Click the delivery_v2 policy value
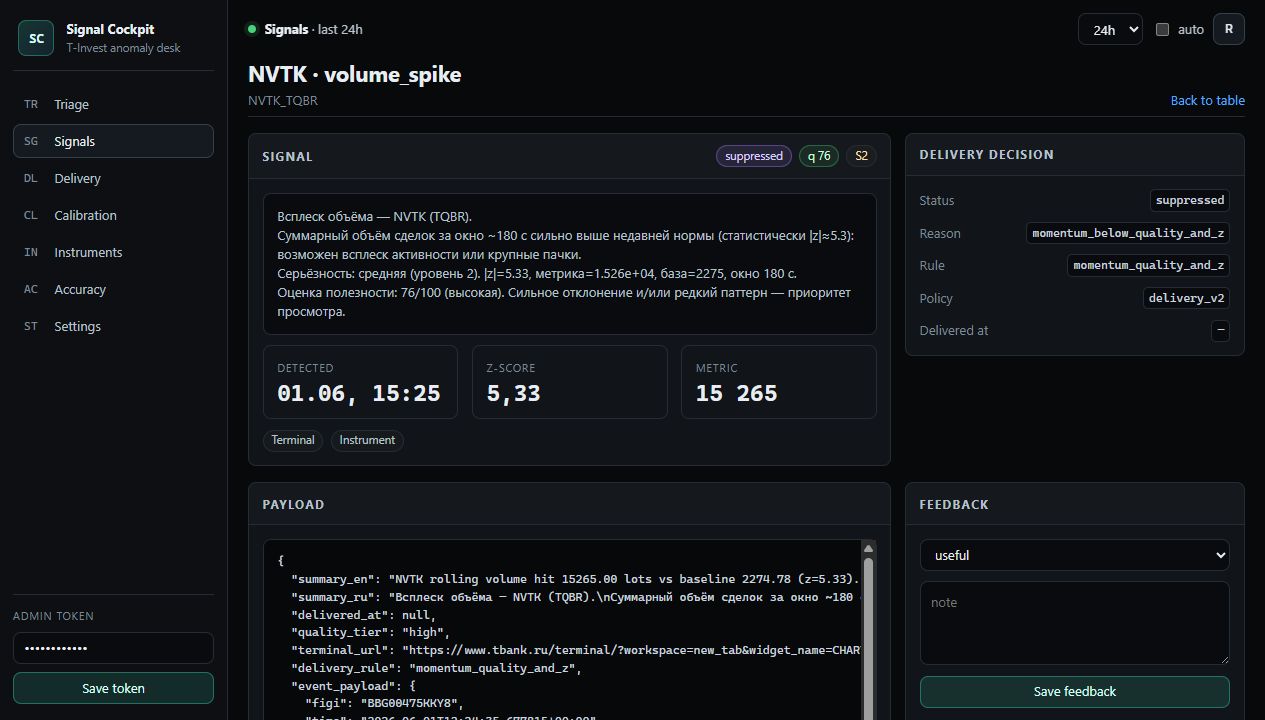1265x720 pixels. pyautogui.click(x=1186, y=298)
